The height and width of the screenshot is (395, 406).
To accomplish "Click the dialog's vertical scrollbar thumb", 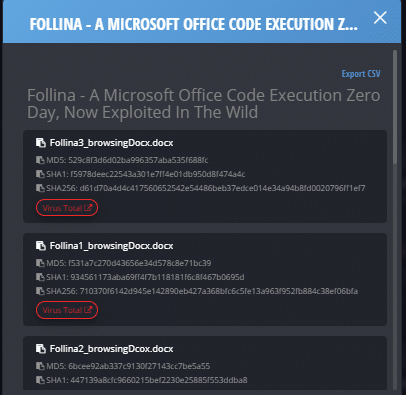I will [395, 107].
